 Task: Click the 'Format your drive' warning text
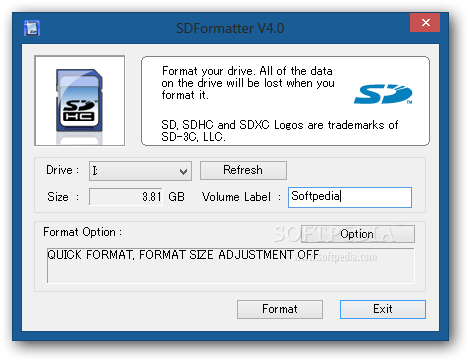point(248,83)
